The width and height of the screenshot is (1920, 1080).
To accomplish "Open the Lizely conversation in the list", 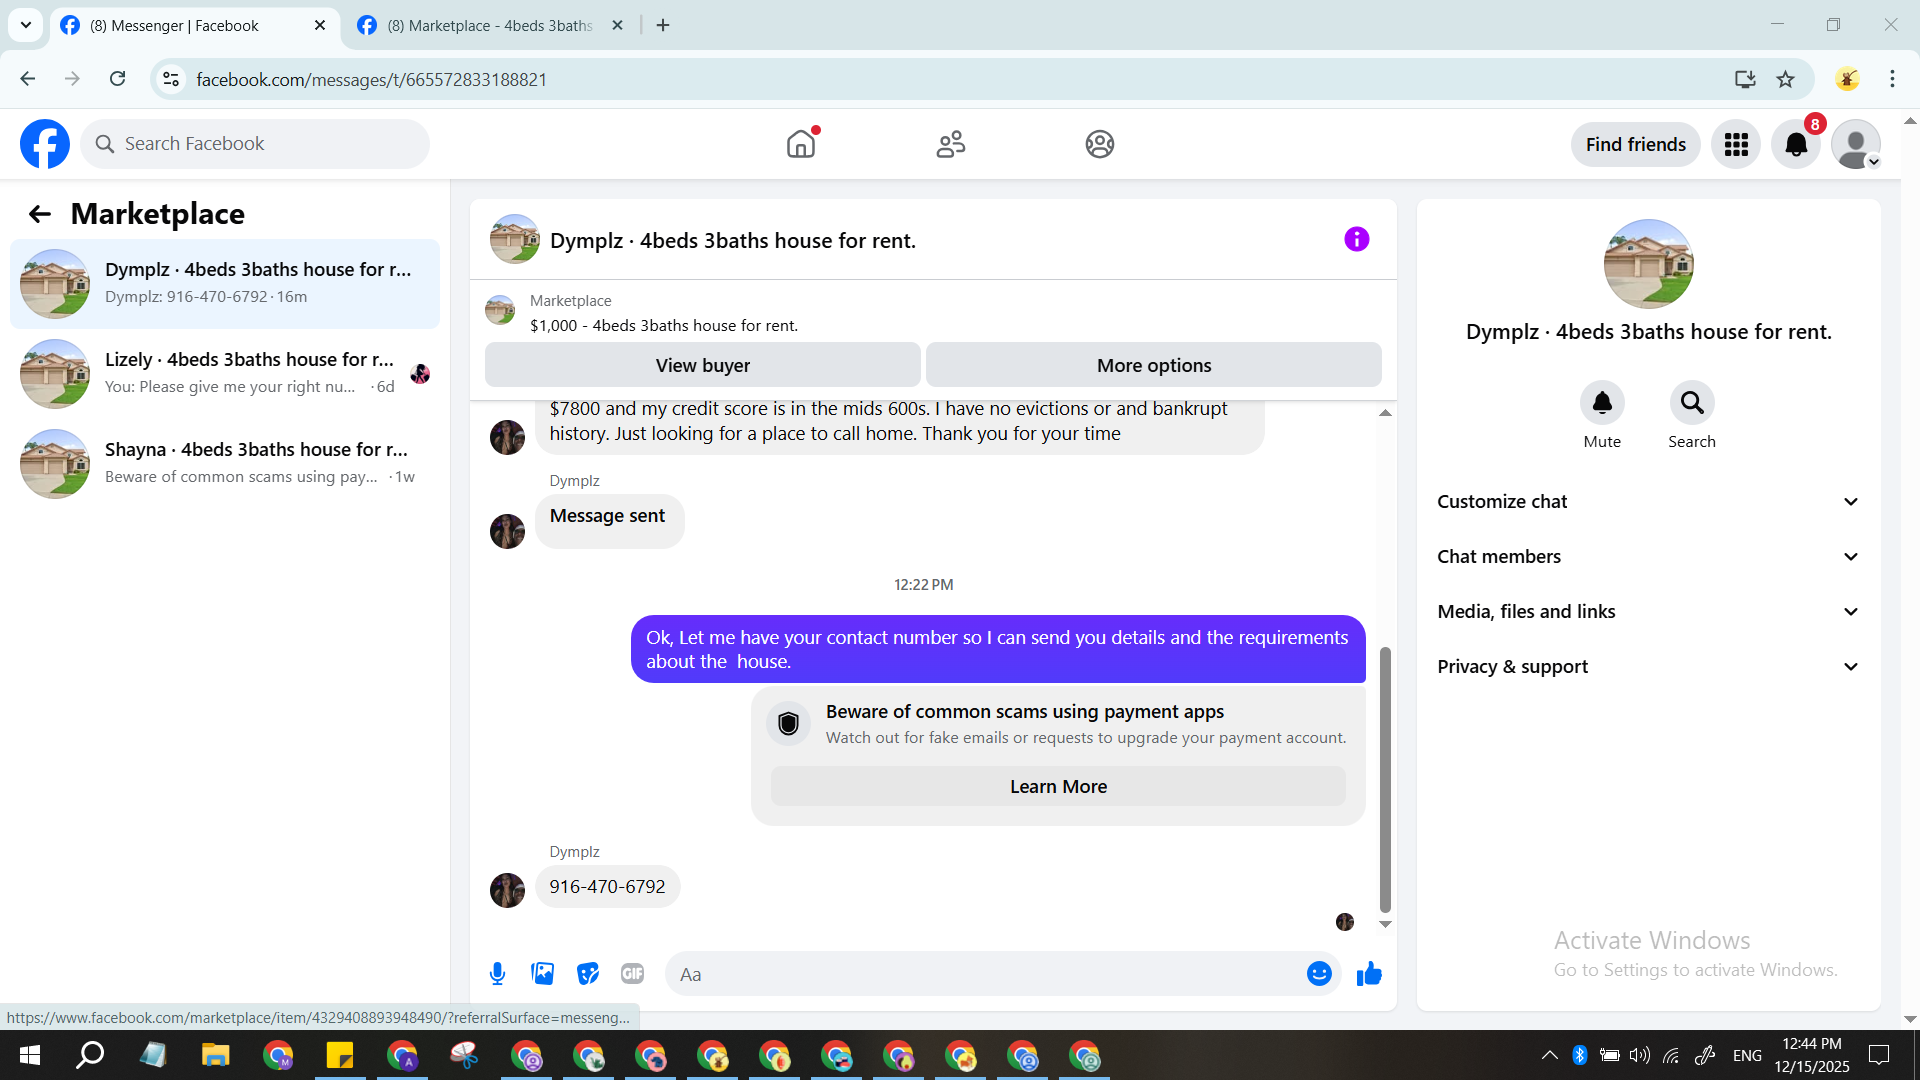I will 225,374.
